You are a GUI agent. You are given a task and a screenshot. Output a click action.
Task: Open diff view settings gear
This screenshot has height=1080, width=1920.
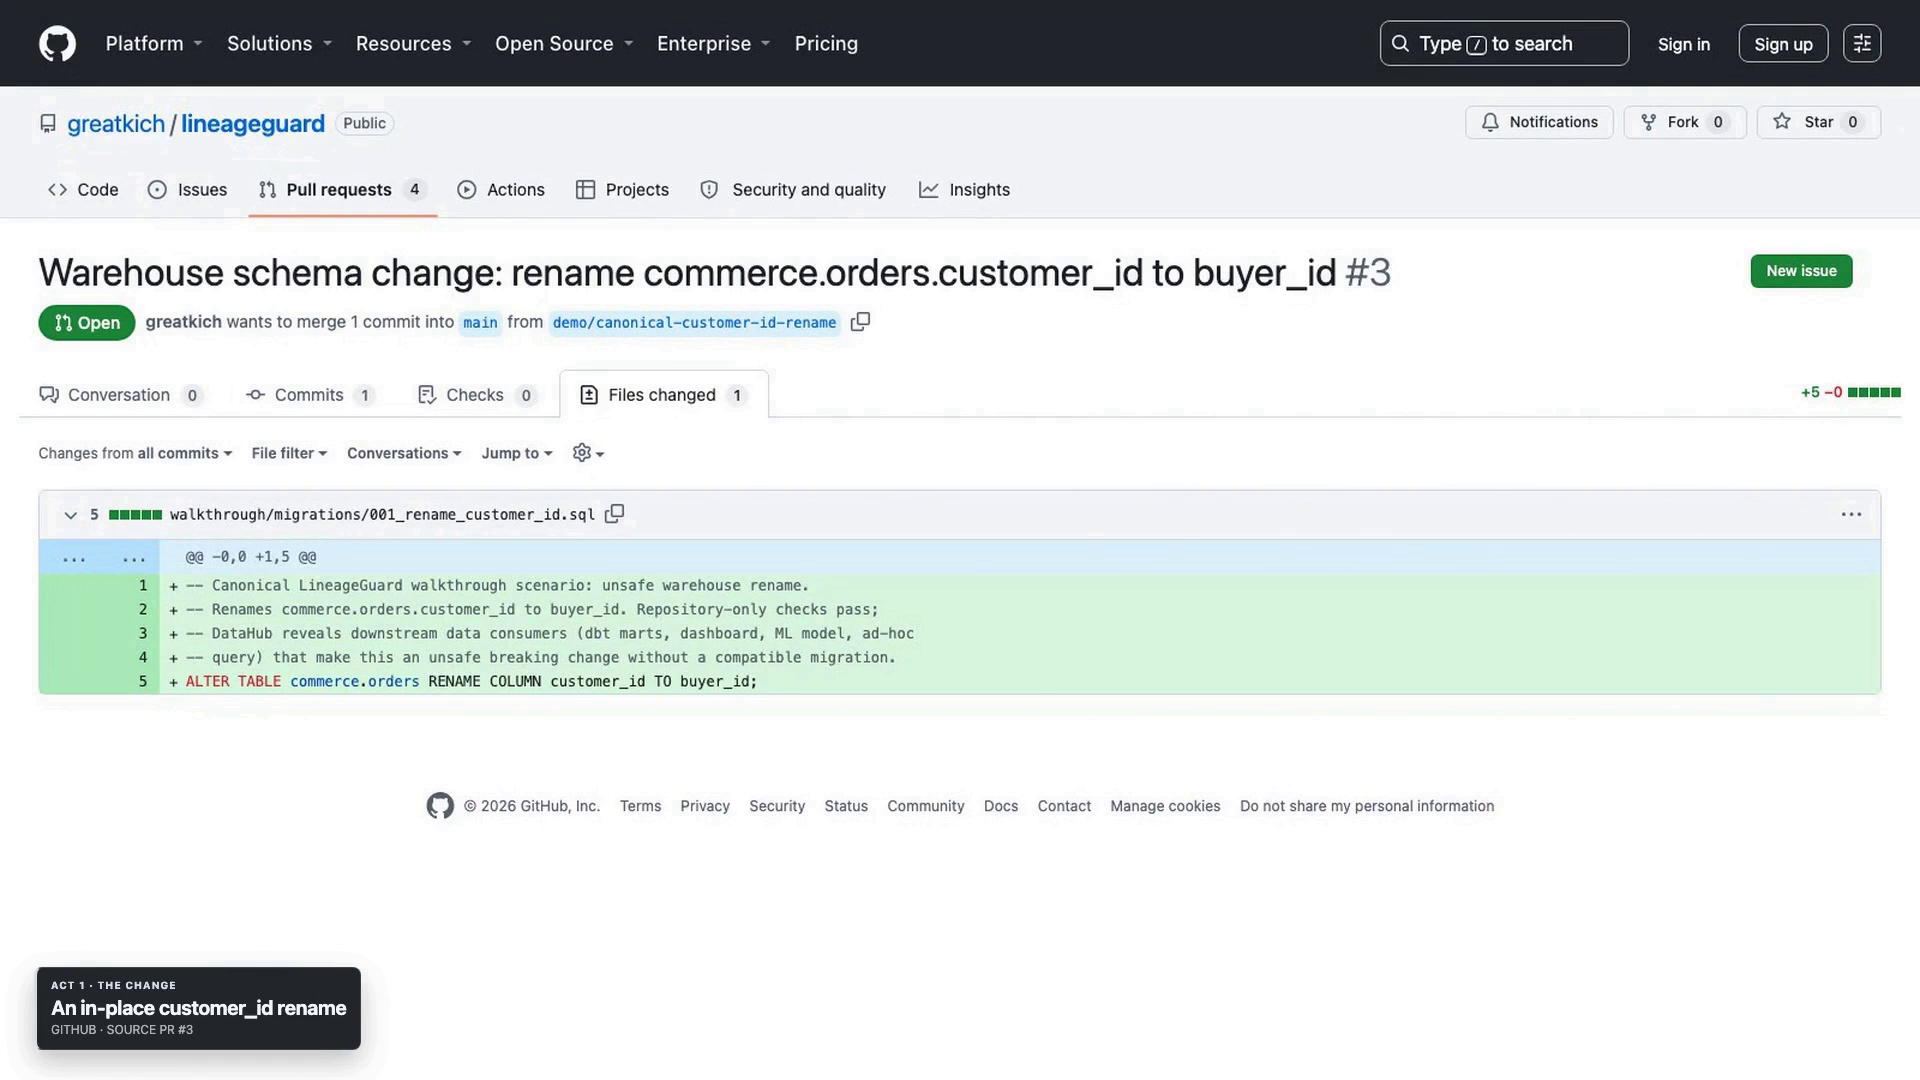click(588, 453)
